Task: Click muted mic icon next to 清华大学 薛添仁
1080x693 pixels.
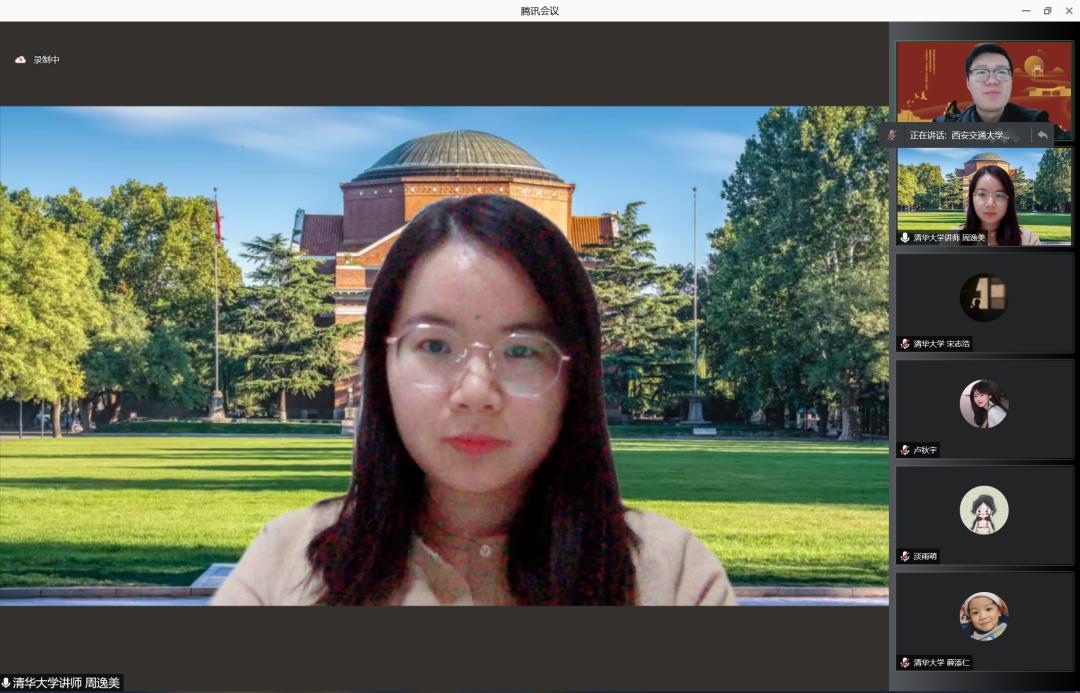Action: (905, 662)
